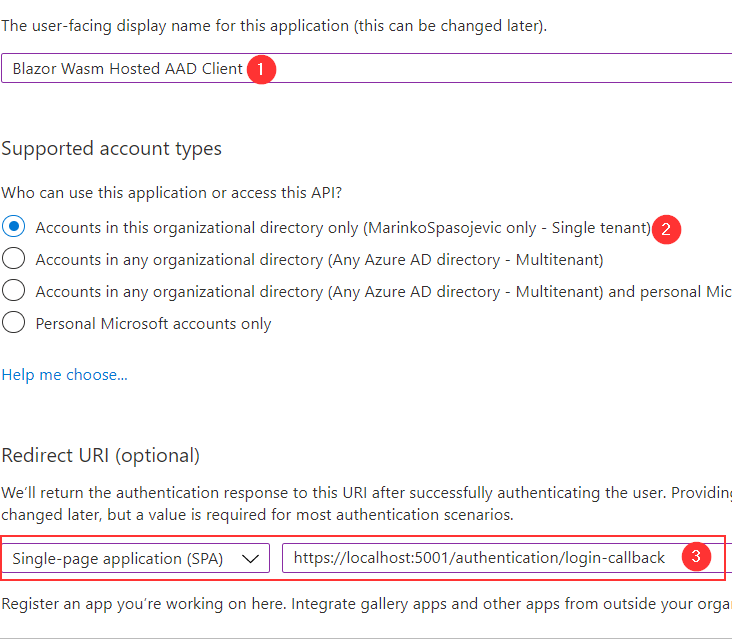Image resolution: width=732 pixels, height=640 pixels.
Task: Select the single tenant account radio button
Action: tap(14, 227)
